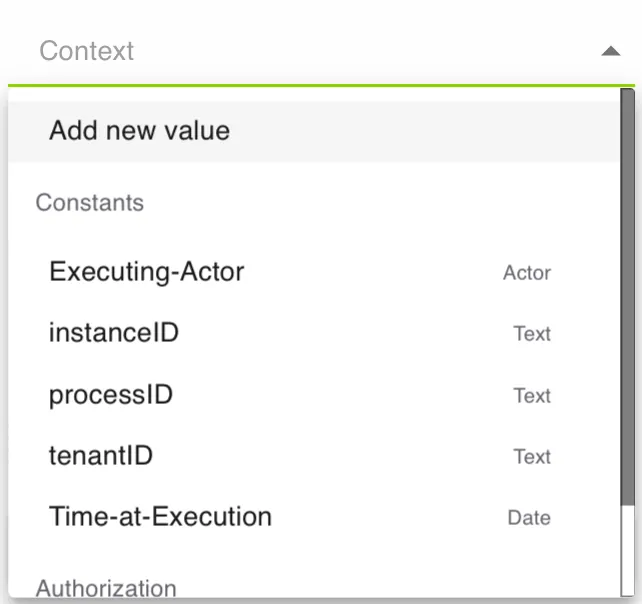Click the Constants section header
642x604 pixels.
coord(90,202)
